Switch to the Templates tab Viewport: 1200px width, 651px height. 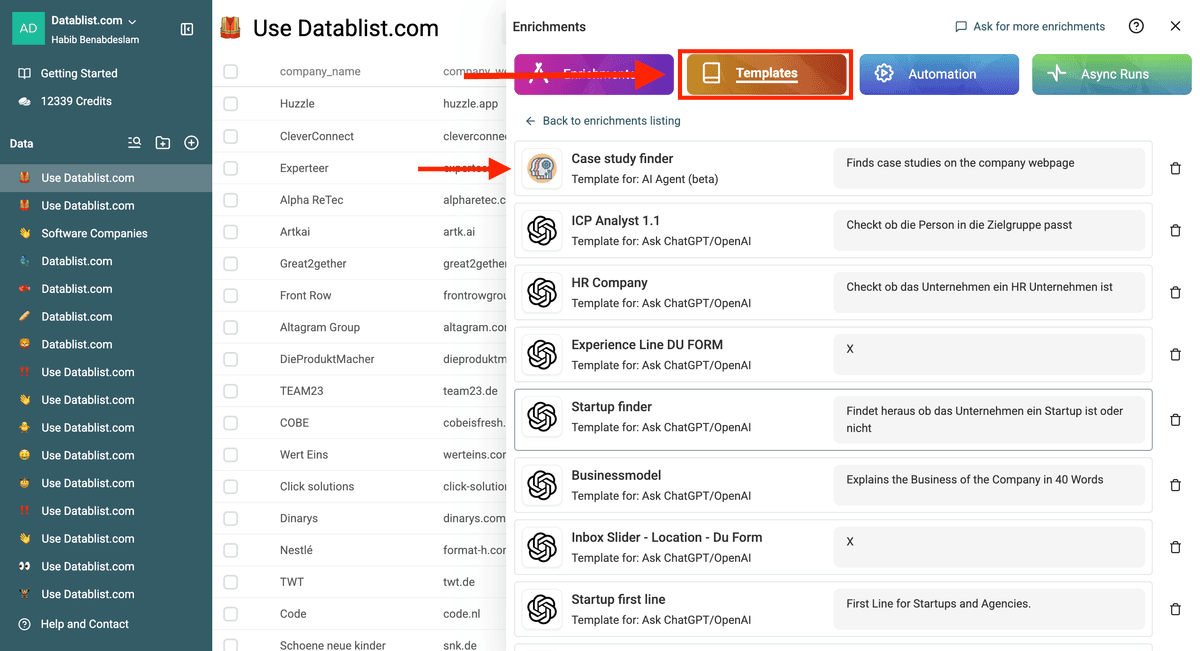pyautogui.click(x=766, y=74)
